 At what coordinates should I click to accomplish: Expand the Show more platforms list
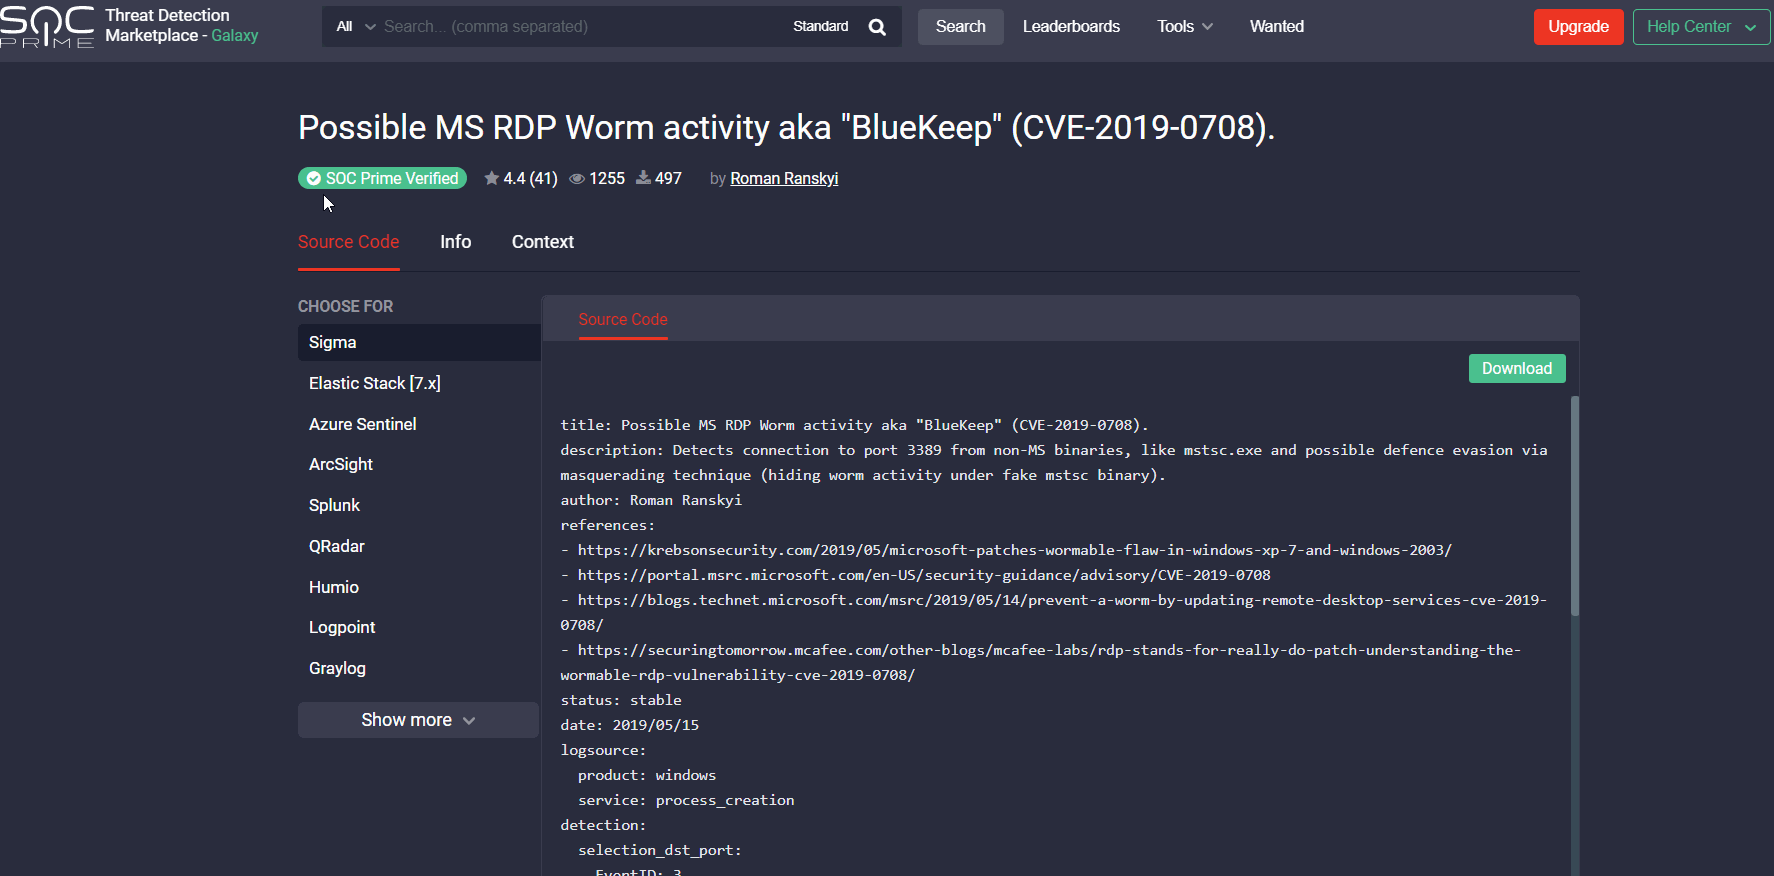(x=418, y=720)
